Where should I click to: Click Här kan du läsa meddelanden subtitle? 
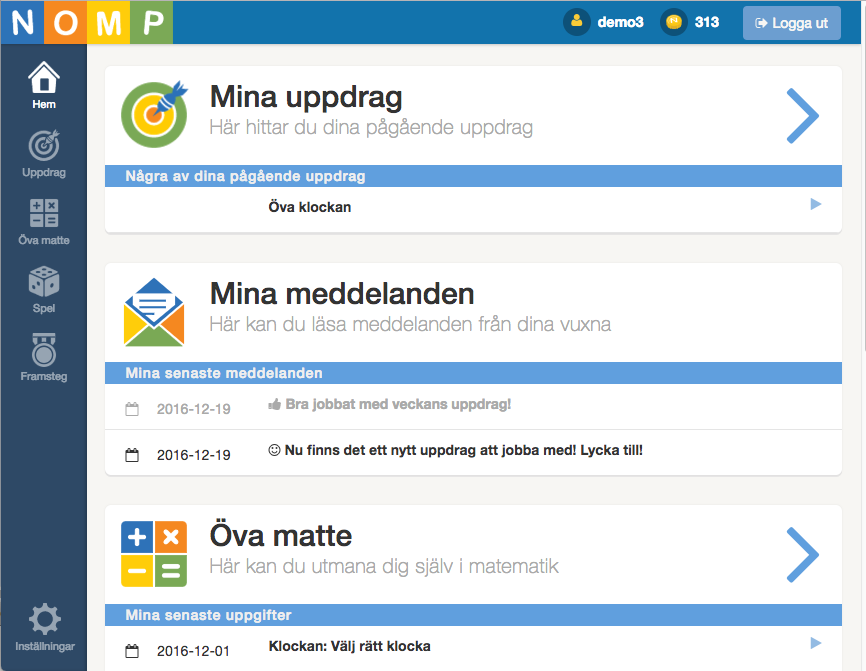tap(410, 324)
